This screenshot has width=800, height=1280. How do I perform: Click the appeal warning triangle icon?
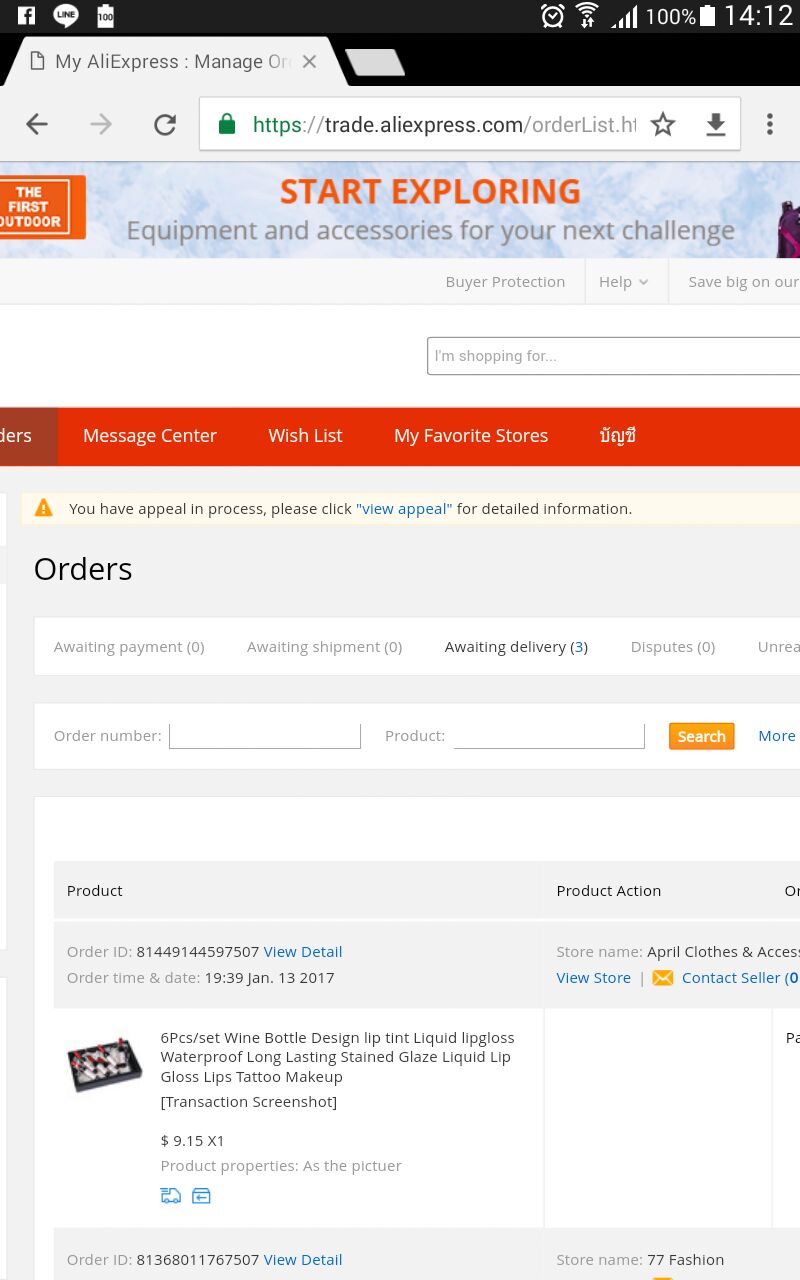(x=43, y=508)
